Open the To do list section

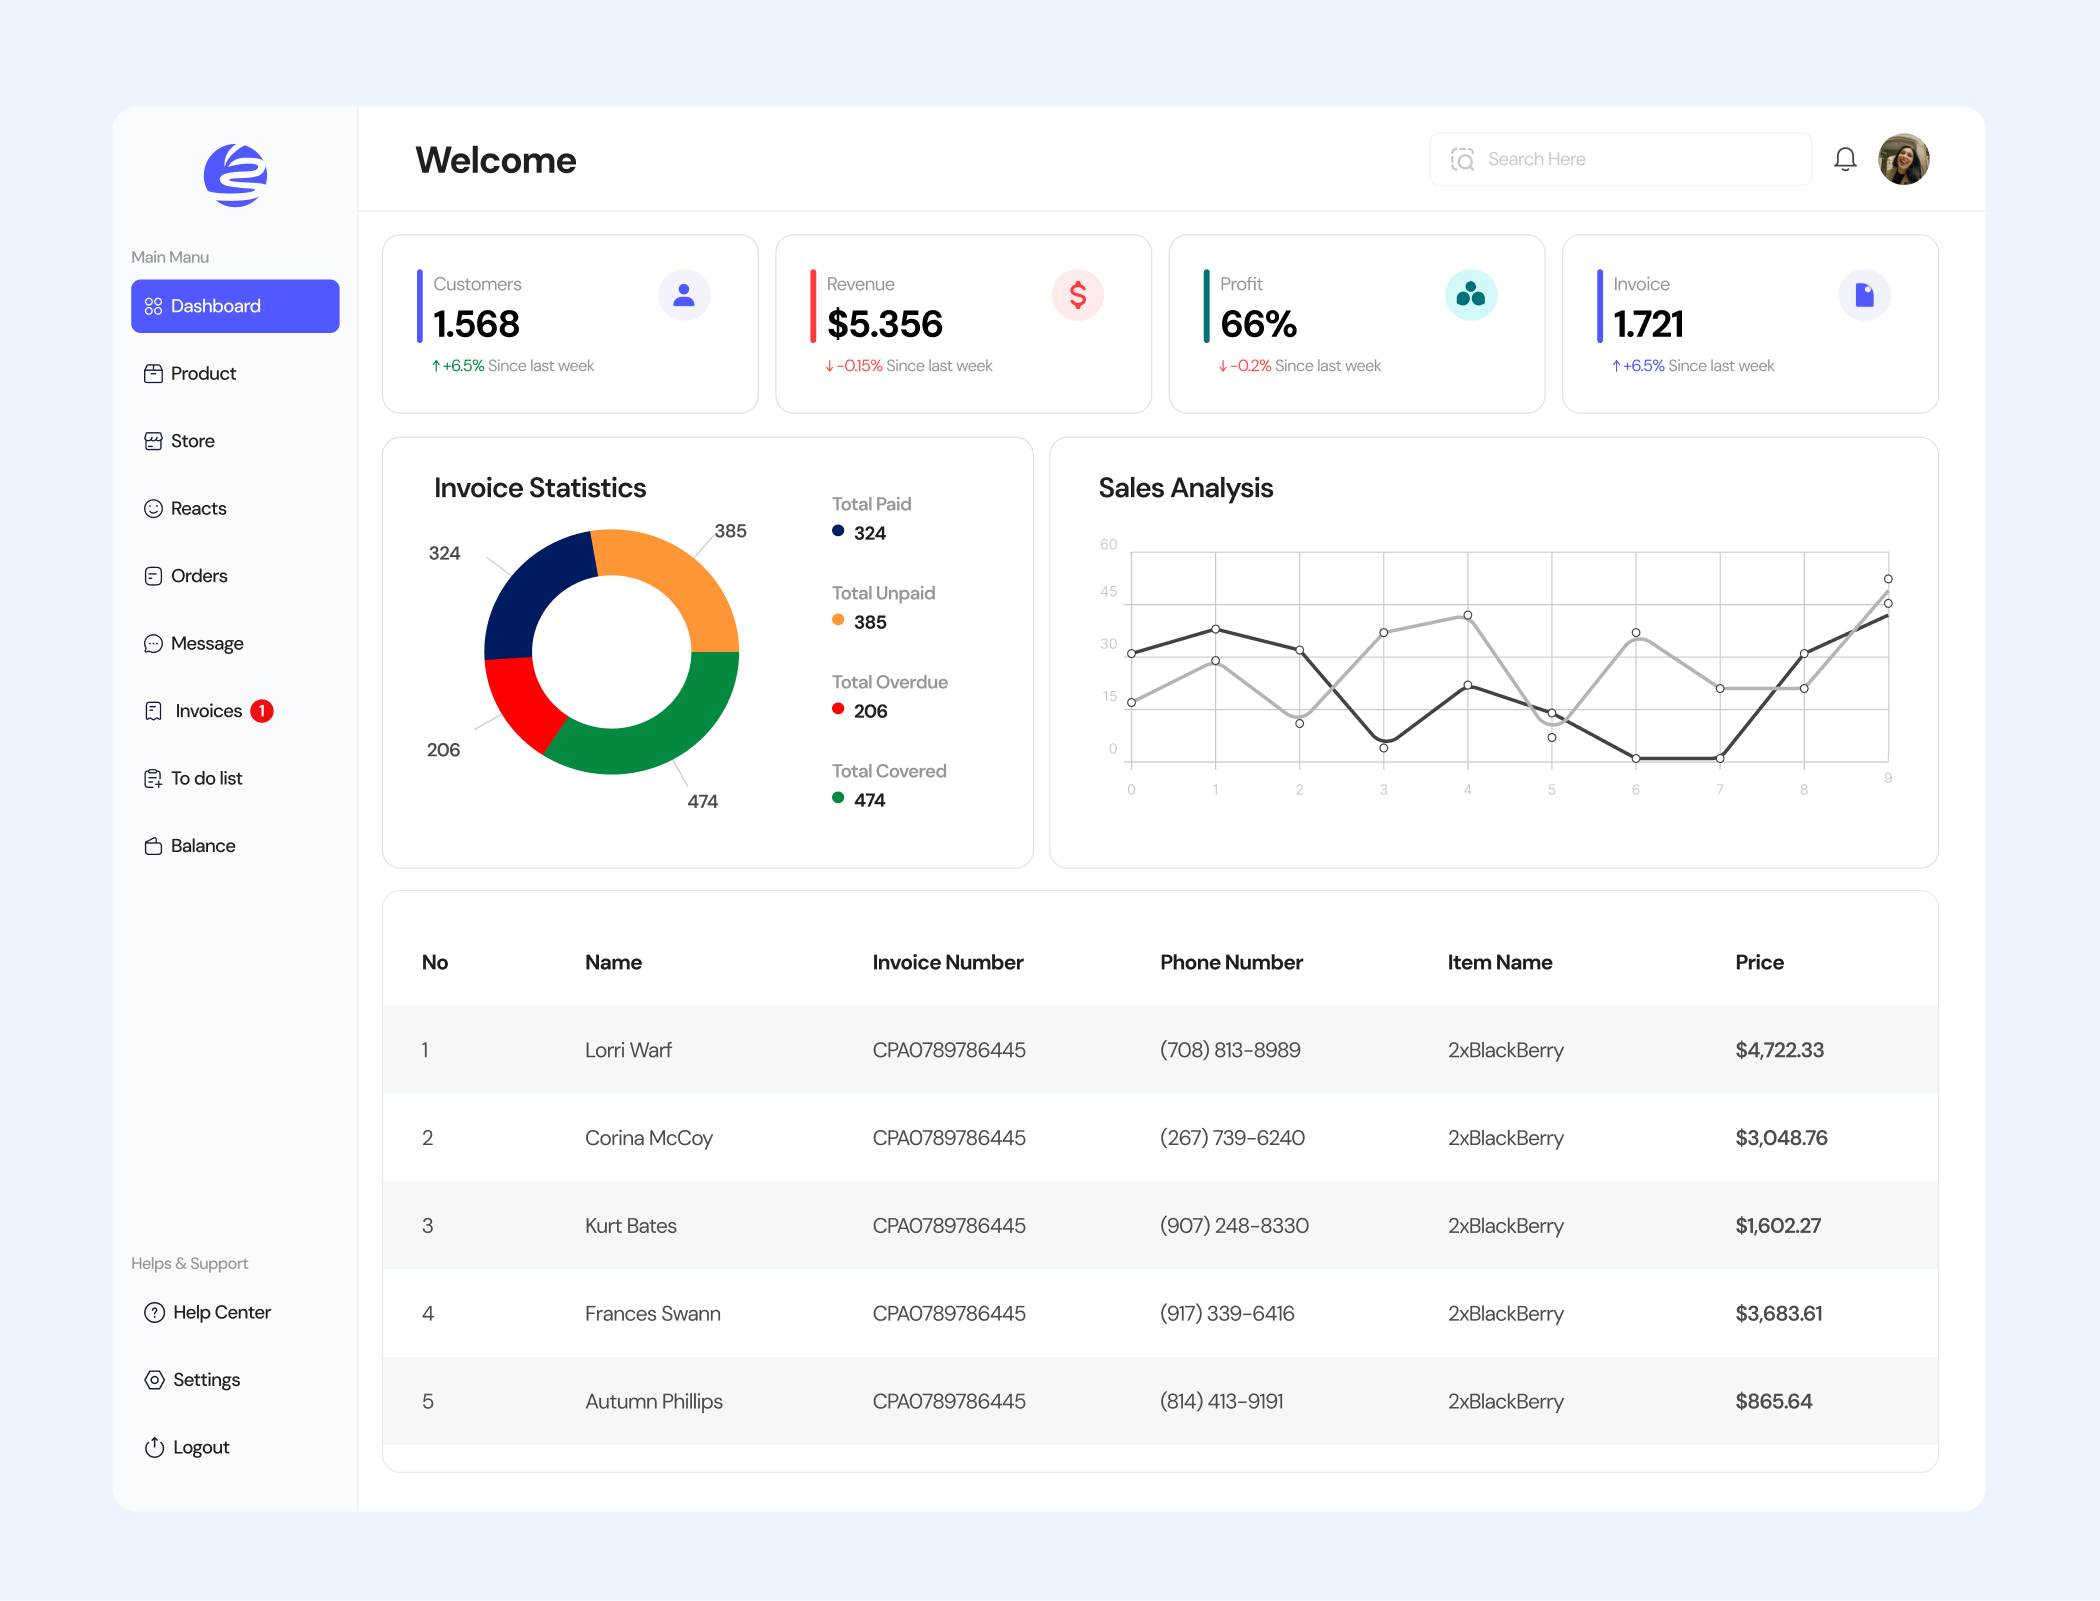(x=206, y=778)
